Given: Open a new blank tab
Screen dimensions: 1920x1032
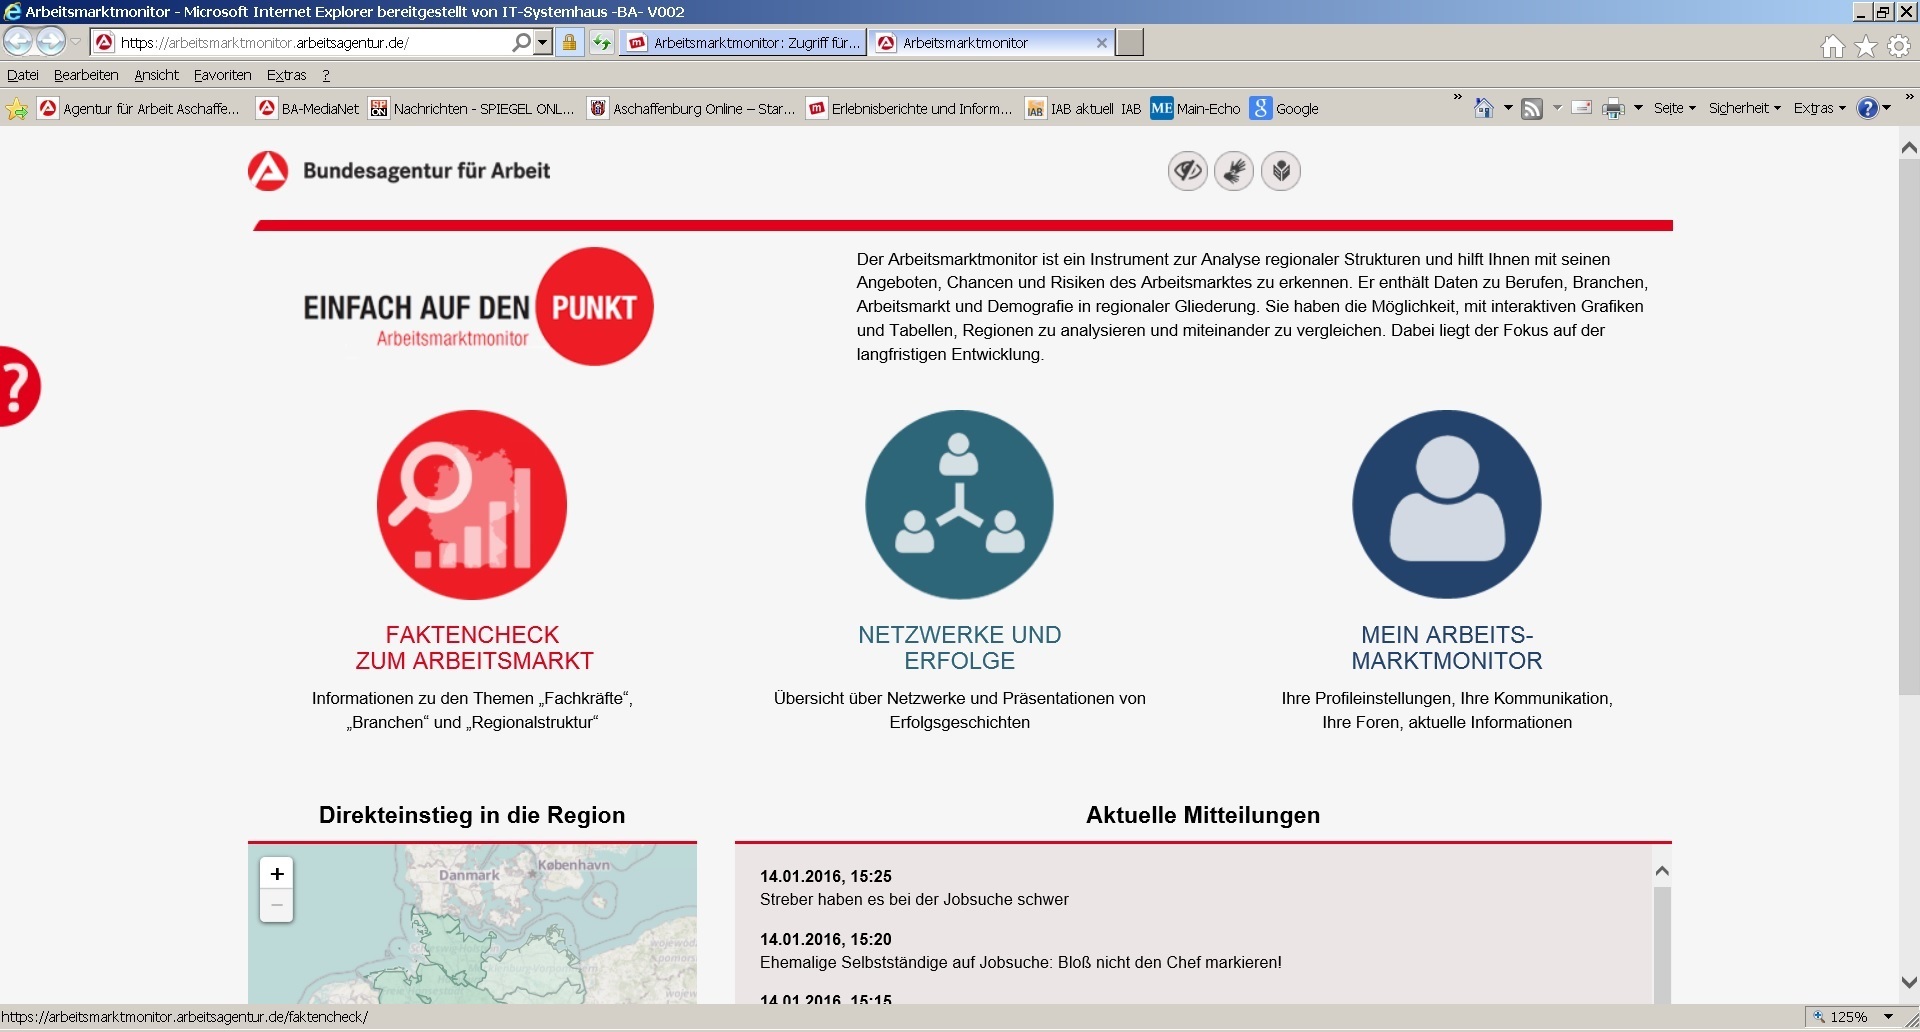Looking at the screenshot, I should 1129,43.
